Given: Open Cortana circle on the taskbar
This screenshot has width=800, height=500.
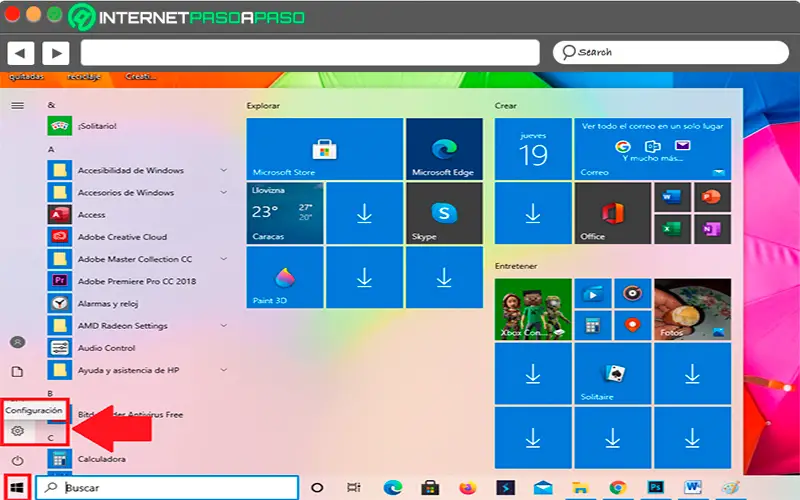Looking at the screenshot, I should click(317, 488).
